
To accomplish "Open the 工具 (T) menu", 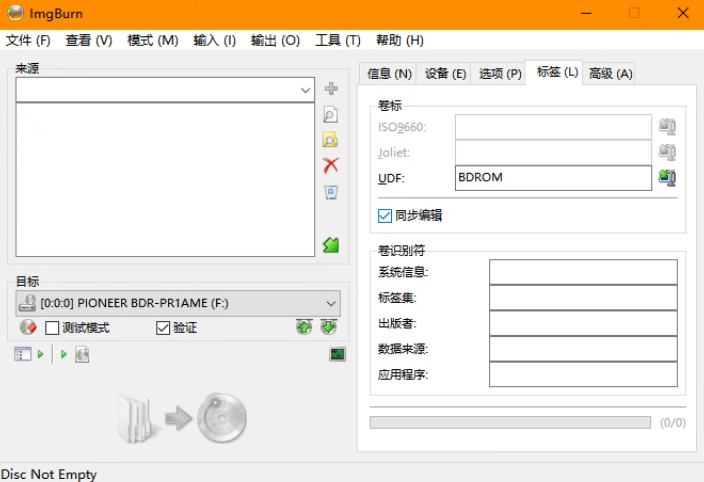I will tap(338, 40).
